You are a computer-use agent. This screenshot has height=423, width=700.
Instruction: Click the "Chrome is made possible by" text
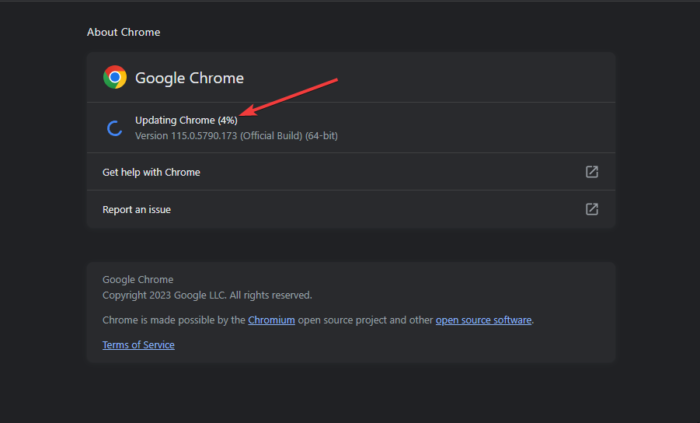172,320
